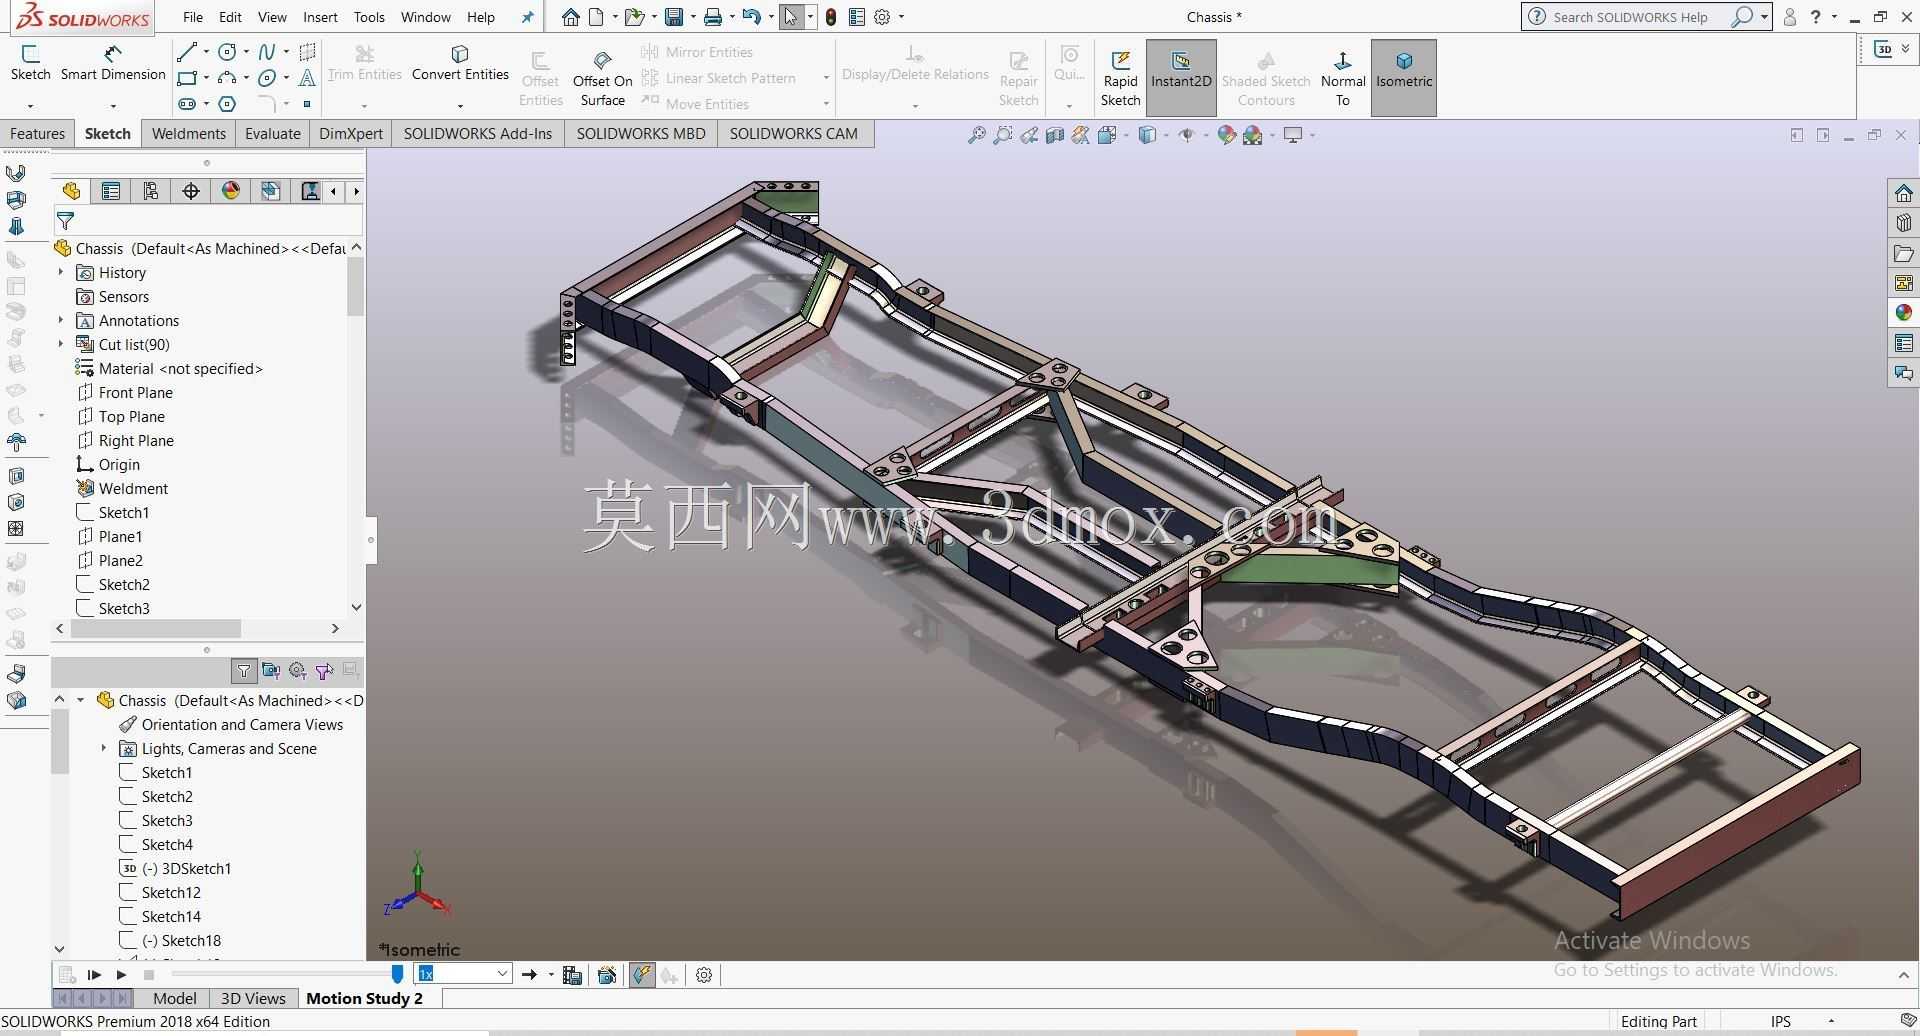Viewport: 1920px width, 1036px height.
Task: Expand the History folder
Action: (61, 272)
